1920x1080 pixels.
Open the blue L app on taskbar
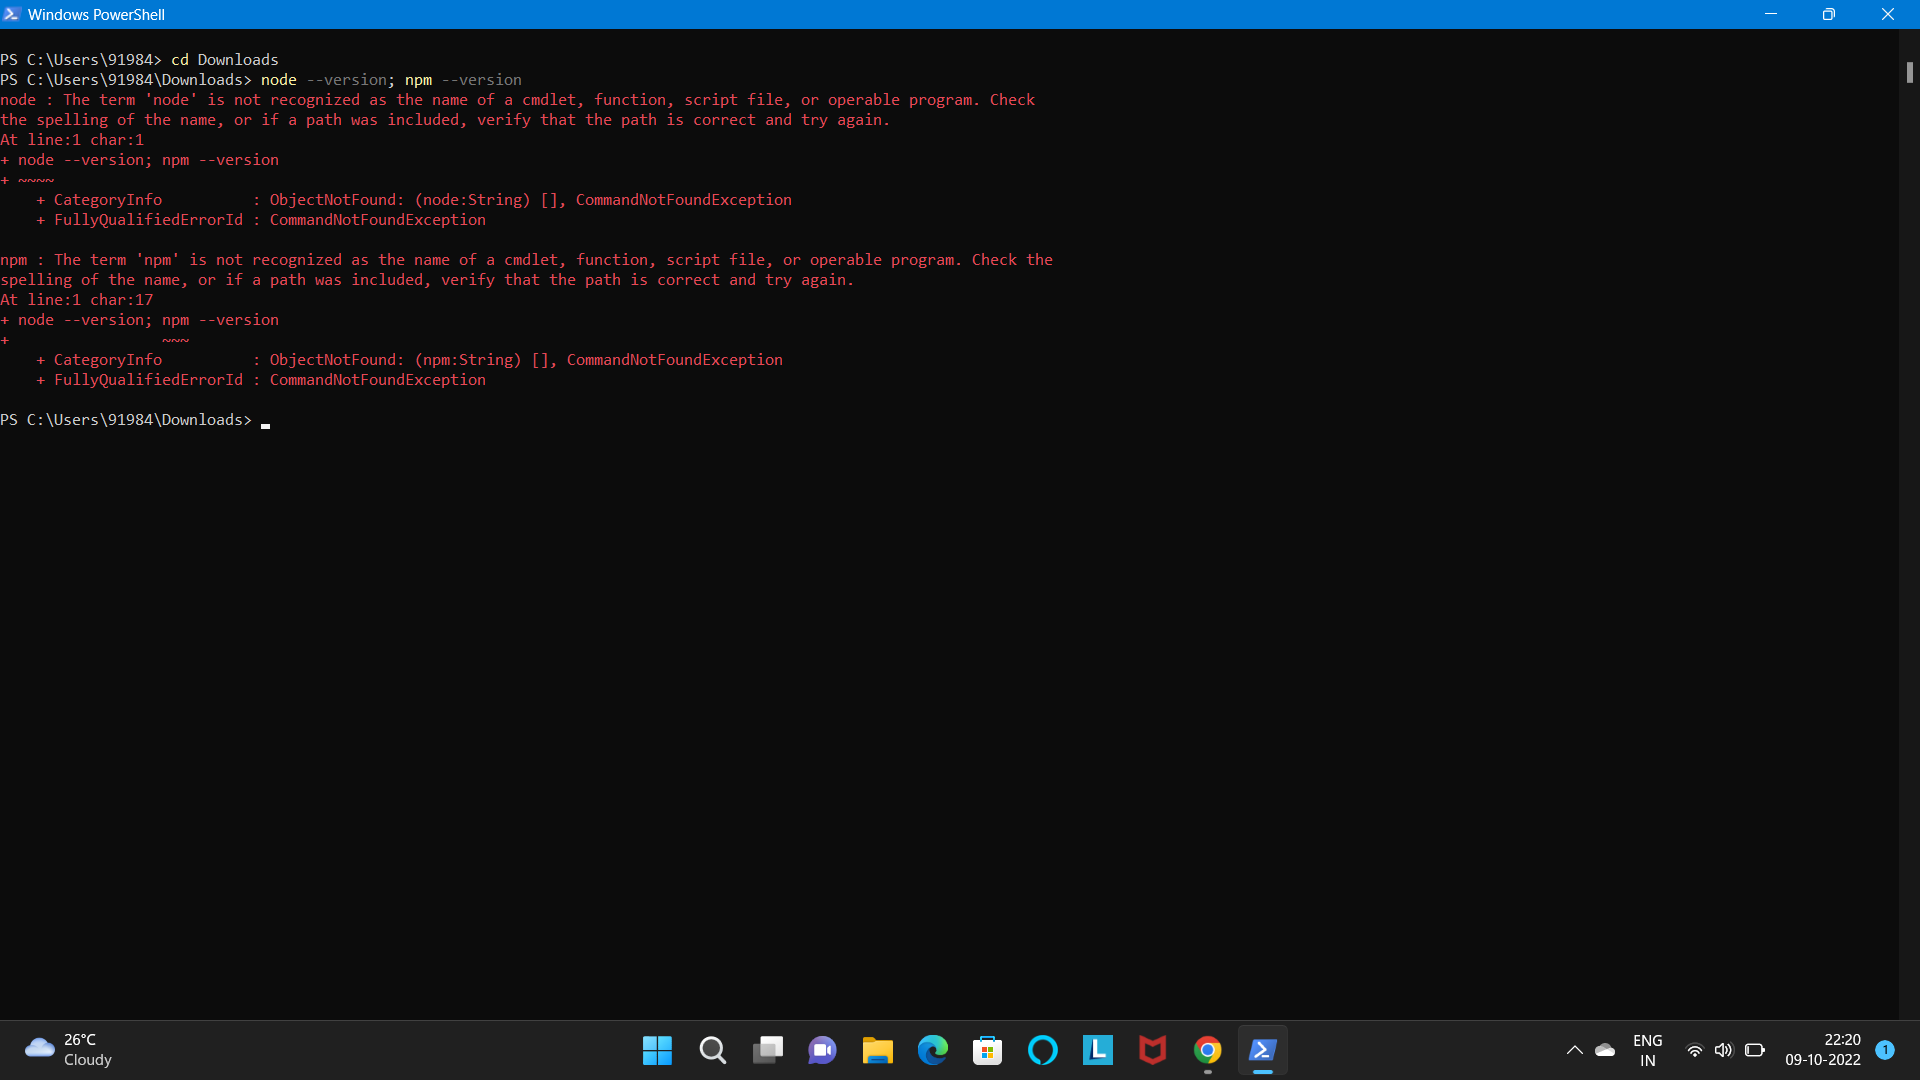click(1097, 1050)
